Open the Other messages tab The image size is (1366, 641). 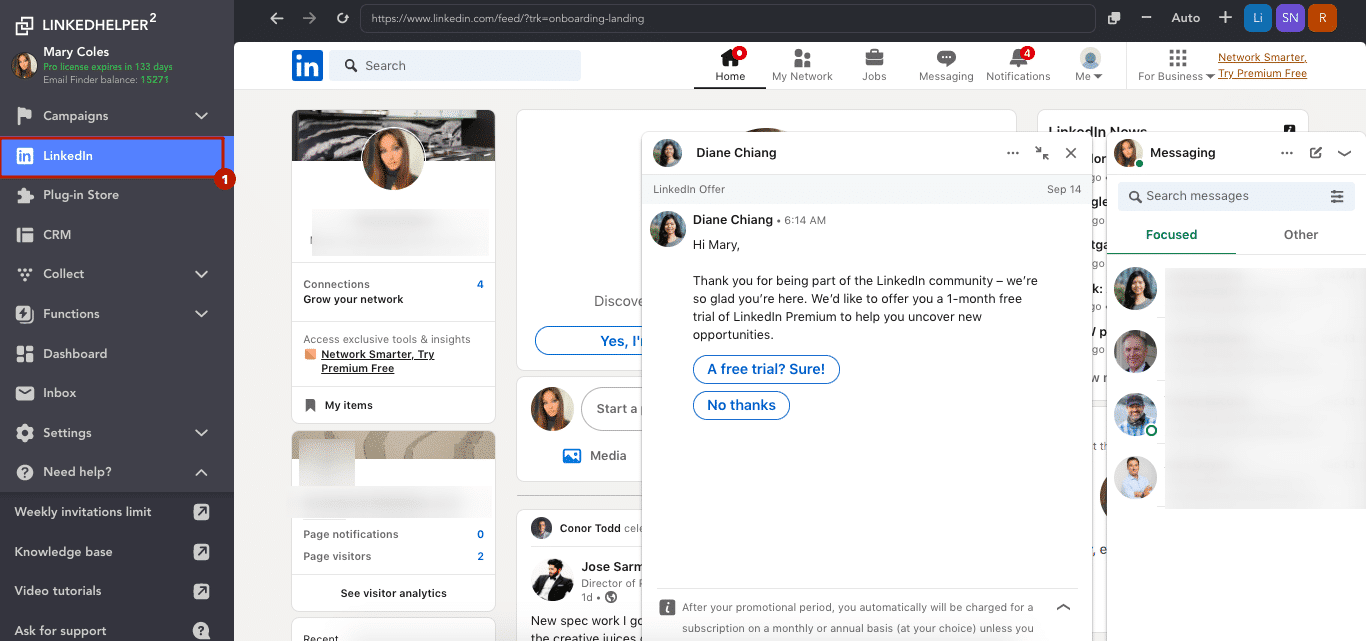coord(1300,234)
